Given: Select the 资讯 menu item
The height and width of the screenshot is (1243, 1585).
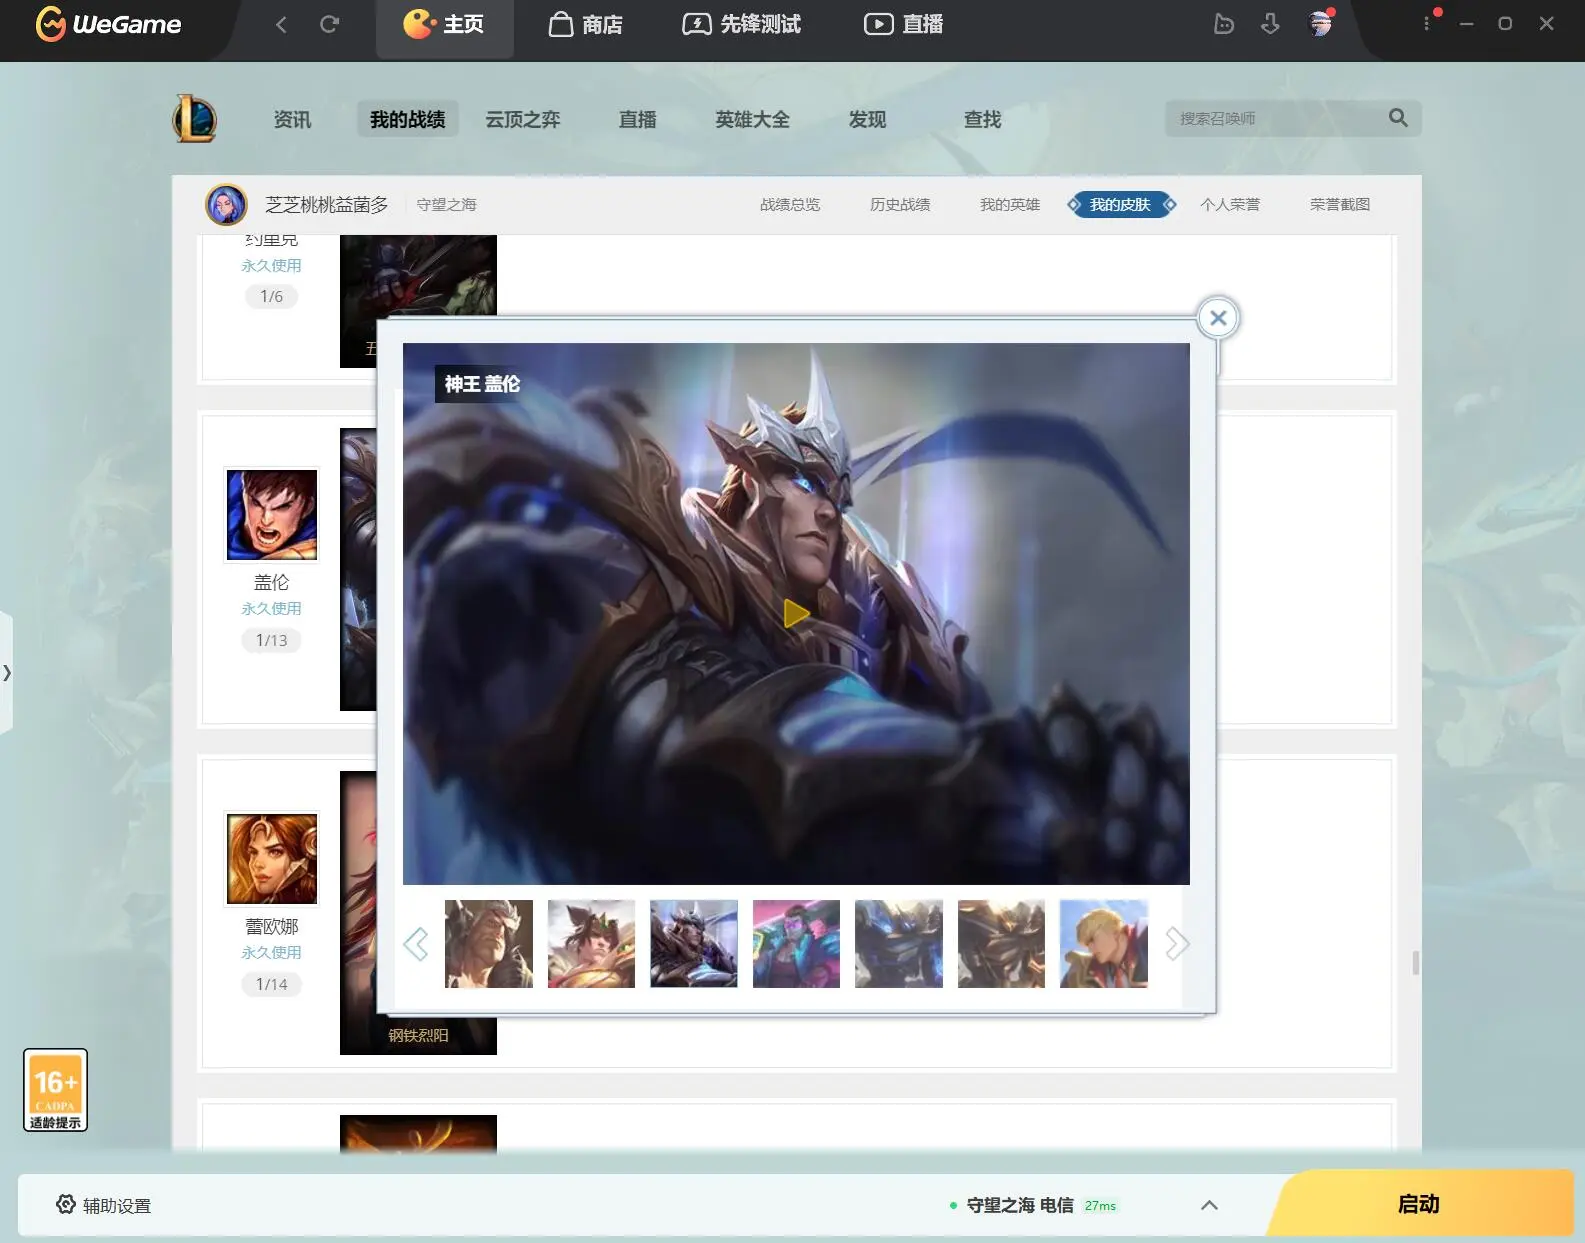Looking at the screenshot, I should [x=292, y=119].
